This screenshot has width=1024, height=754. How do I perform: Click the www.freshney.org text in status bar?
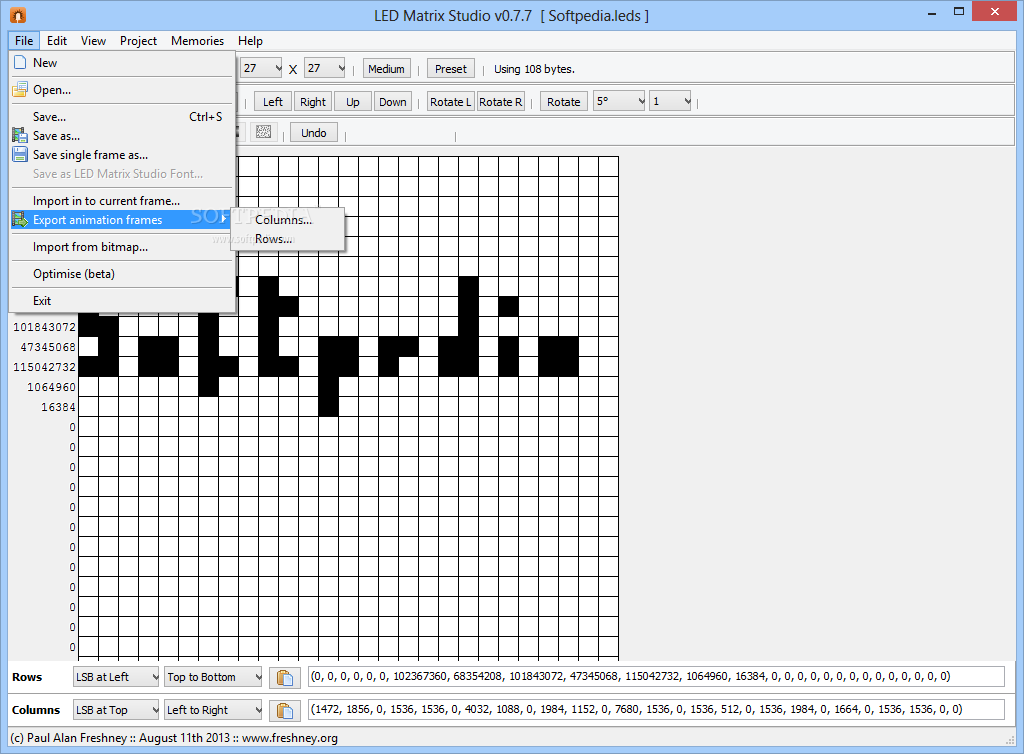point(290,738)
